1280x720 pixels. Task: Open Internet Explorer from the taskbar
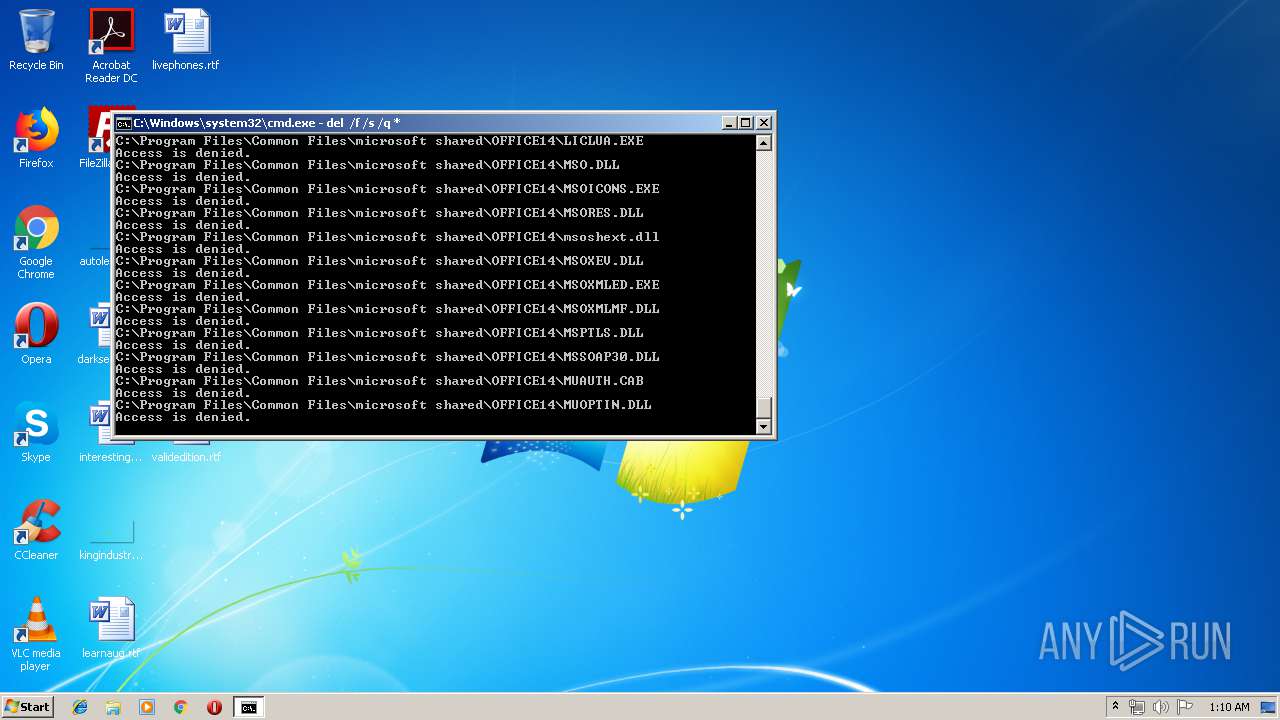pyautogui.click(x=80, y=707)
